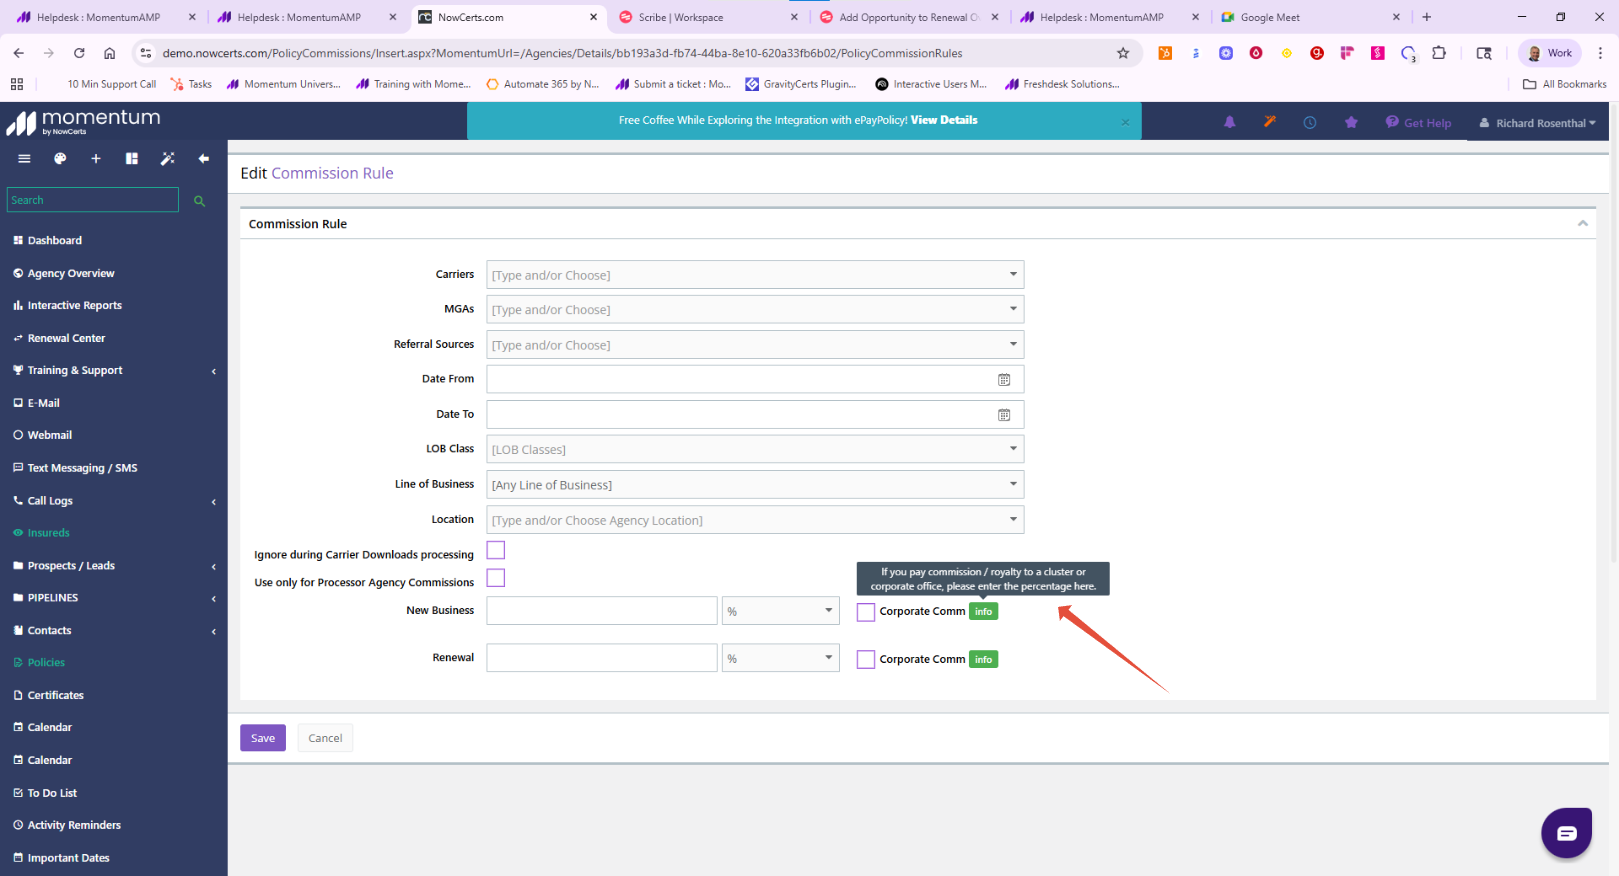
Task: Open the Referral Sources dropdown
Action: coord(755,345)
